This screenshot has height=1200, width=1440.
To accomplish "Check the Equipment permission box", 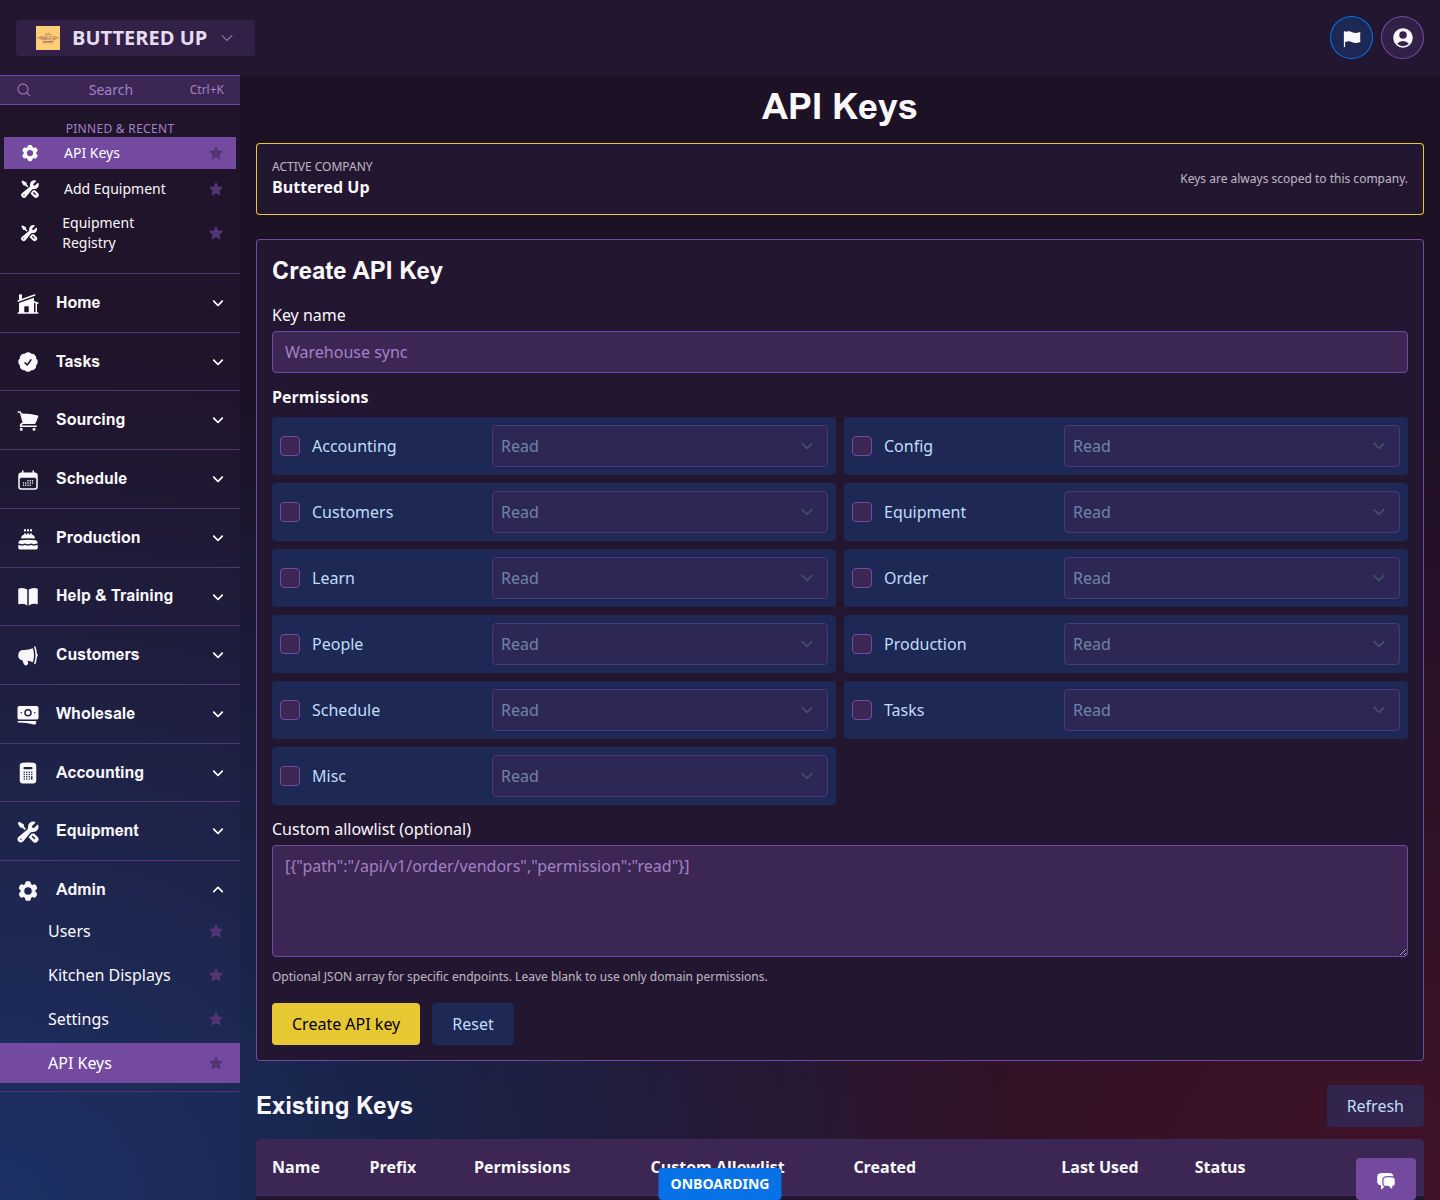I will click(861, 511).
